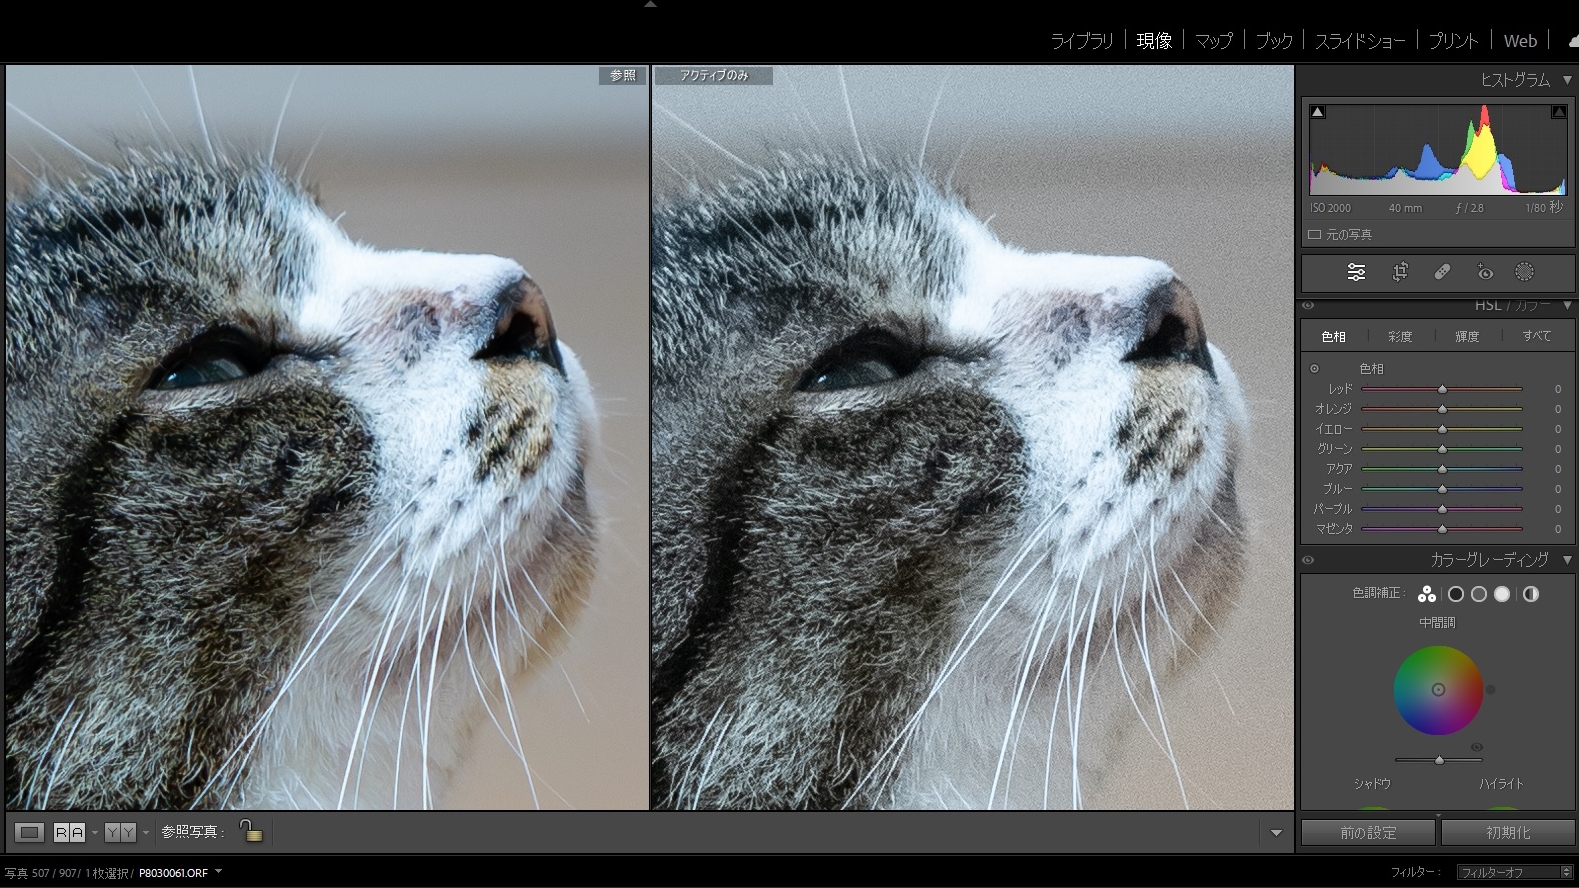Click the Before/After YY view icon

coord(120,832)
